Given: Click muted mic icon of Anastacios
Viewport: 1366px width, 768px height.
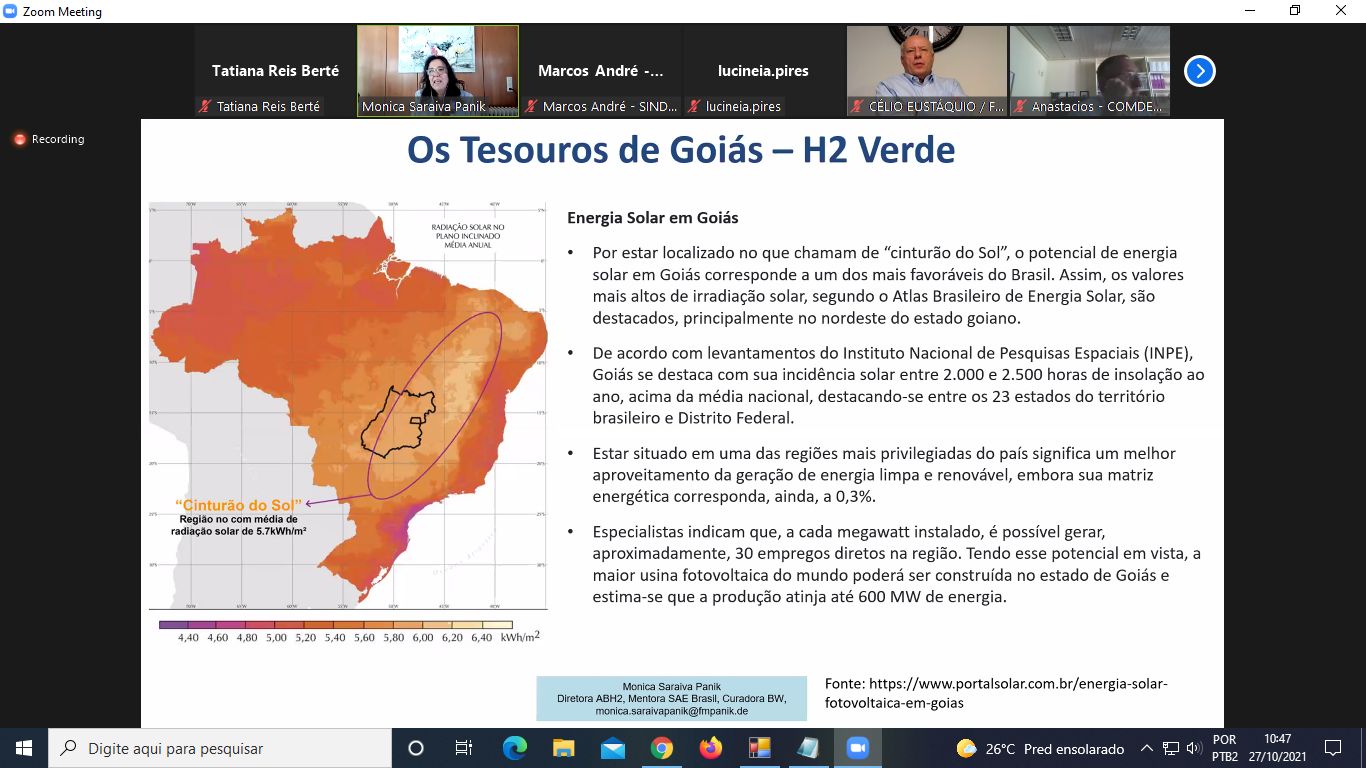Looking at the screenshot, I should tap(1020, 106).
